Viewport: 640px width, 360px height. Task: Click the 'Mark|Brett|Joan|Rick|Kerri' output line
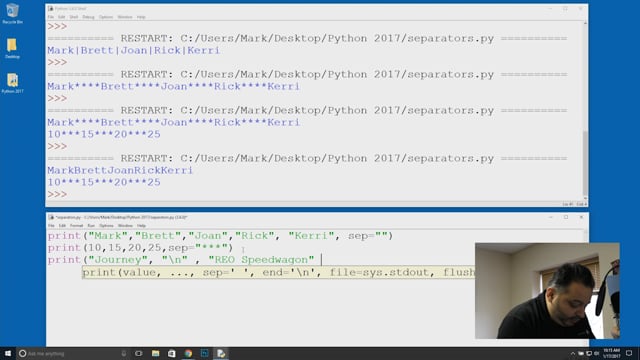tap(133, 50)
